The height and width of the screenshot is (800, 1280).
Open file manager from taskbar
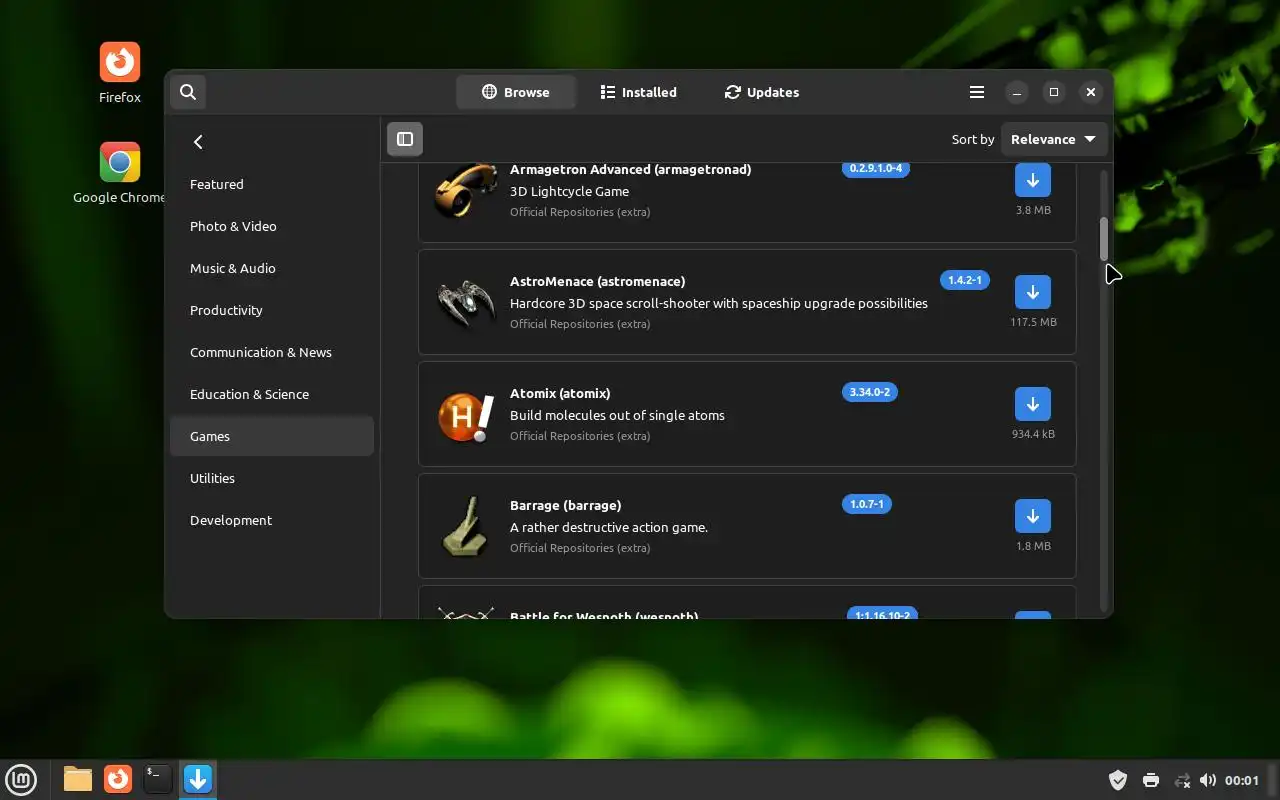tap(78, 779)
